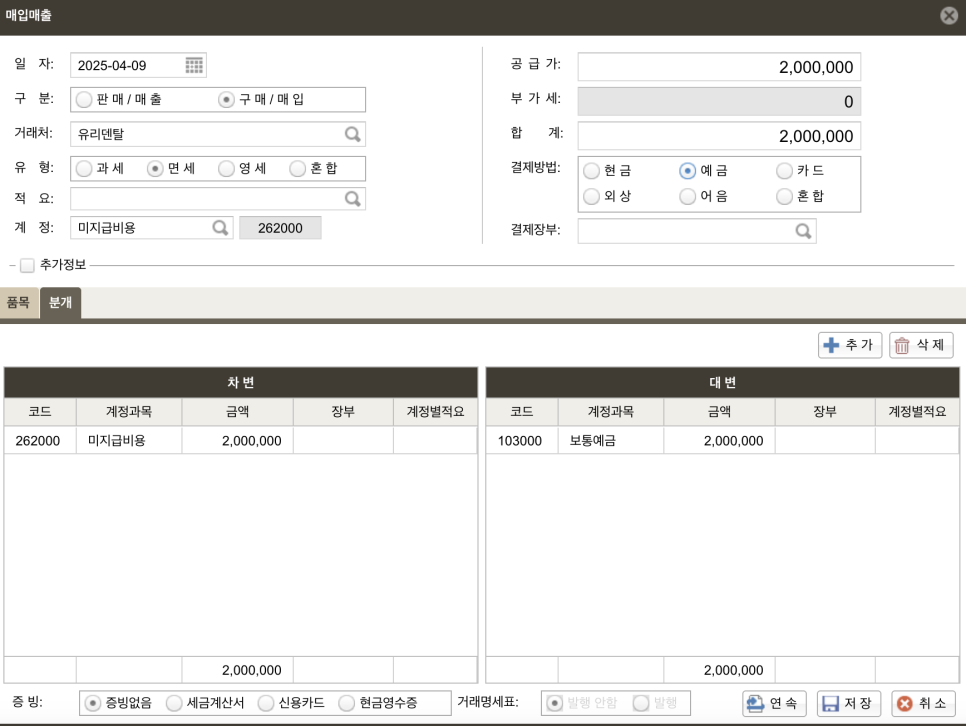This screenshot has width=966, height=726.
Task: Select 현금영수증 evidence option
Action: [347, 703]
